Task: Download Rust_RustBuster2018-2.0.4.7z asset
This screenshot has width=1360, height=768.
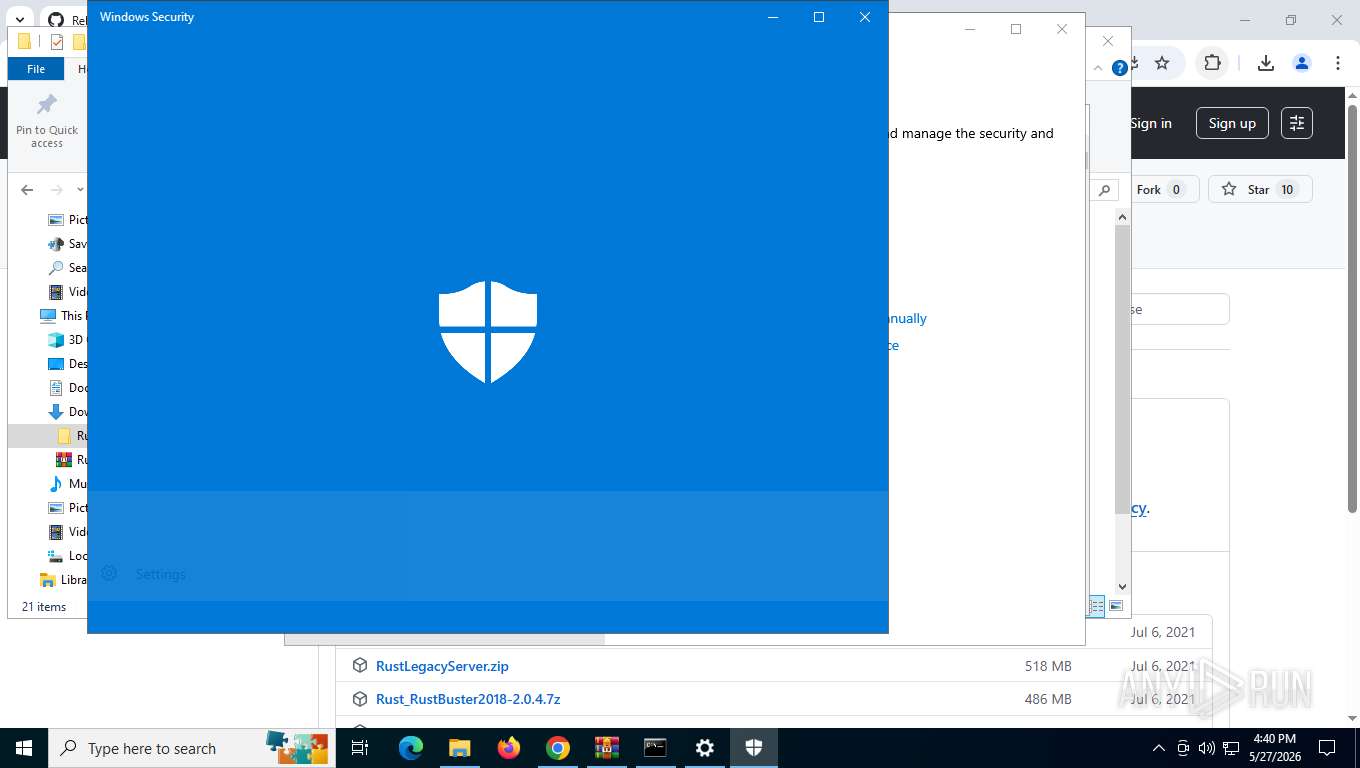Action: coord(468,699)
